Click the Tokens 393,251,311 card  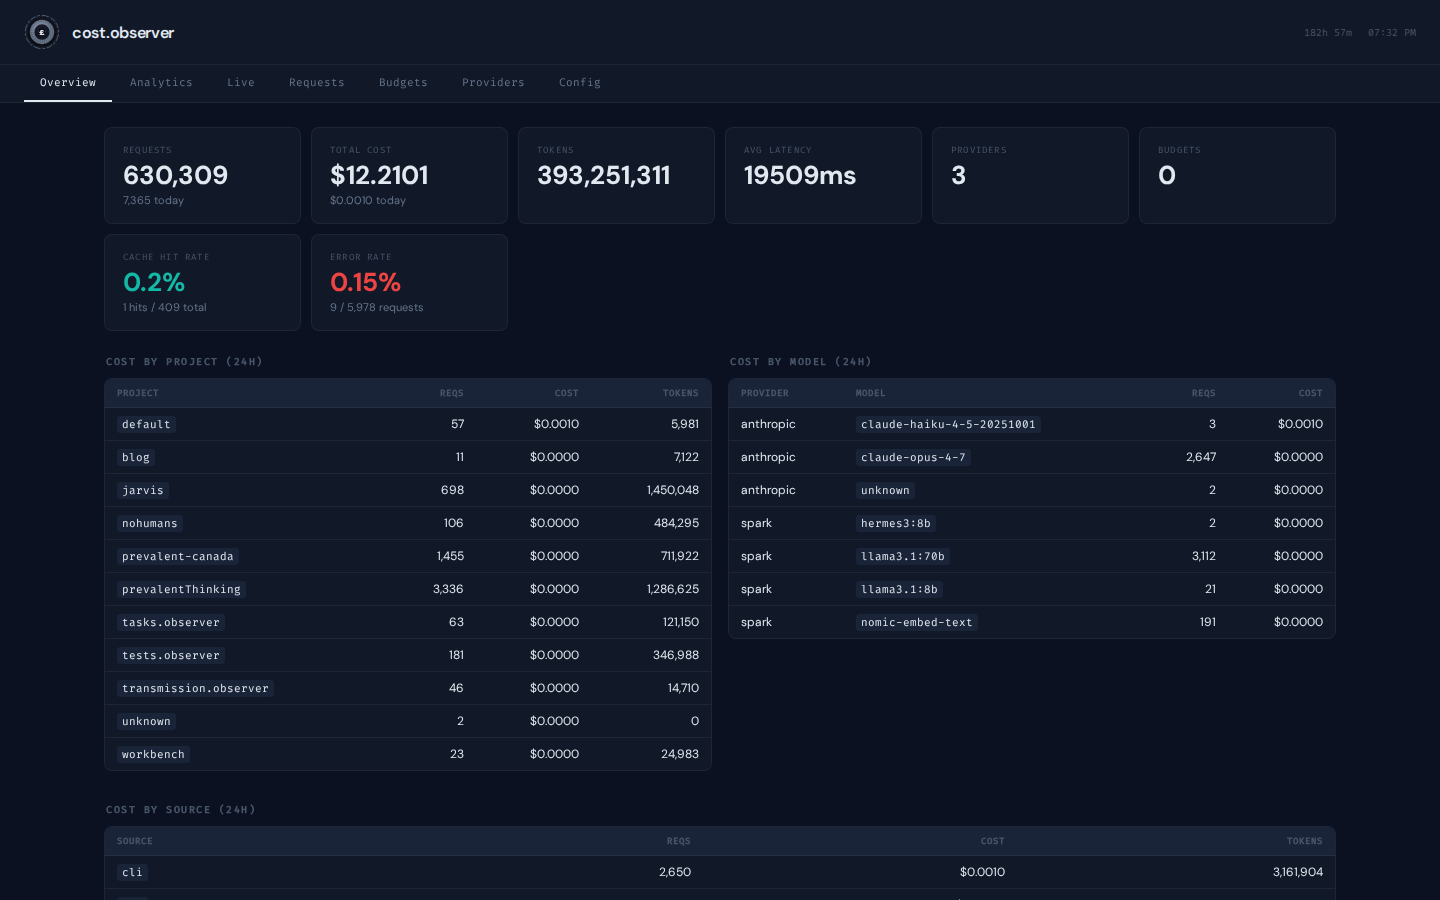tap(616, 175)
